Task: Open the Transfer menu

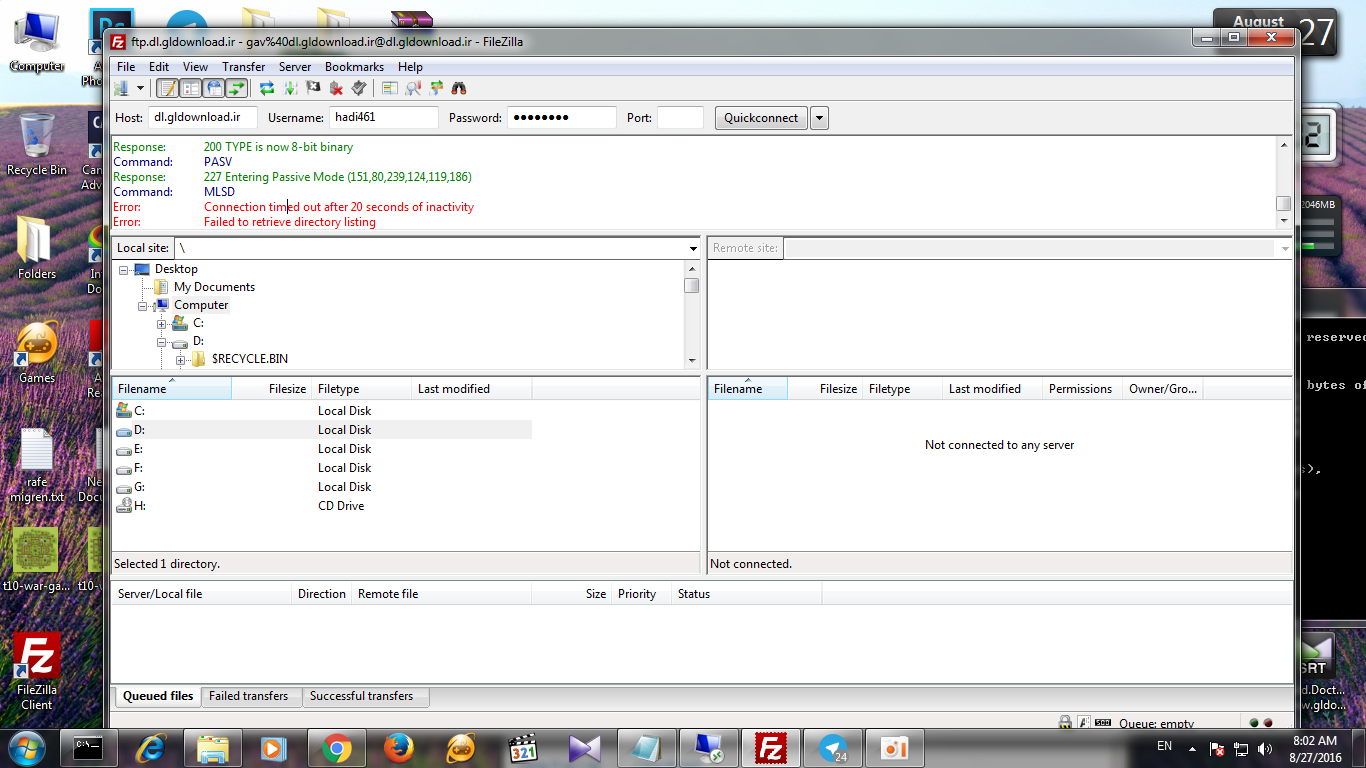Action: click(x=244, y=67)
